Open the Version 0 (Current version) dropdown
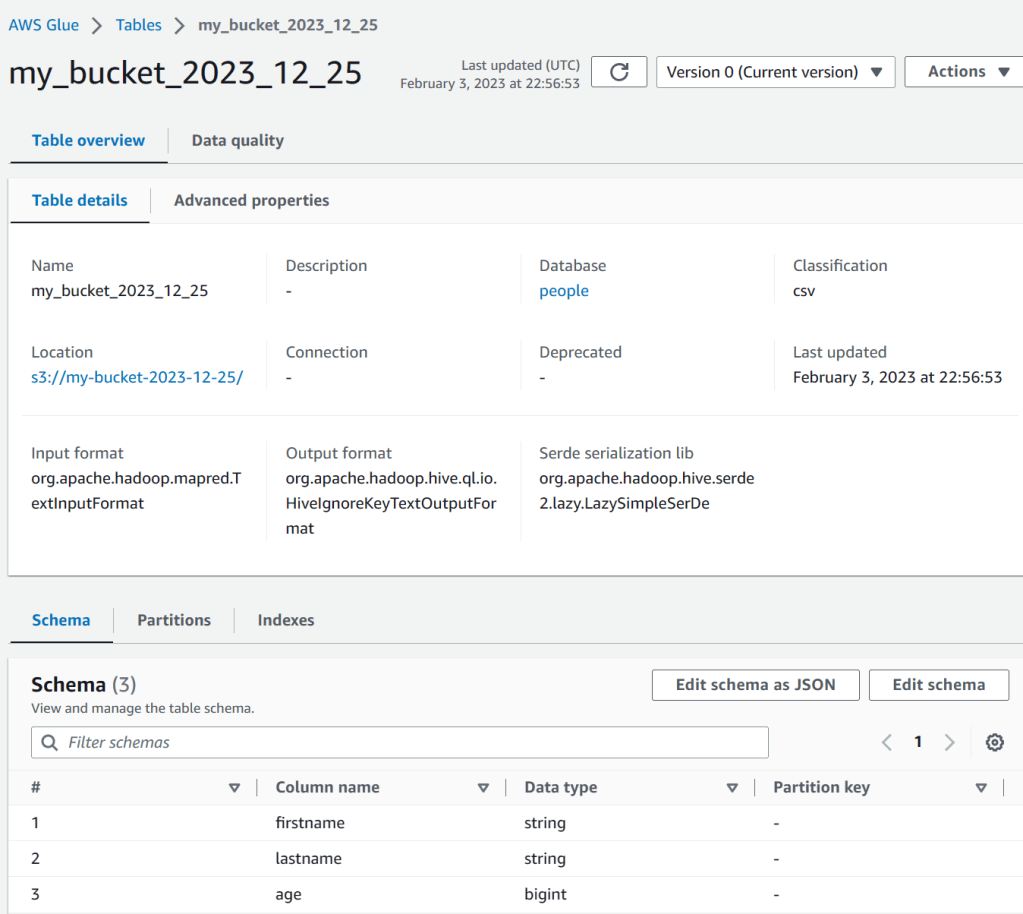 point(775,72)
